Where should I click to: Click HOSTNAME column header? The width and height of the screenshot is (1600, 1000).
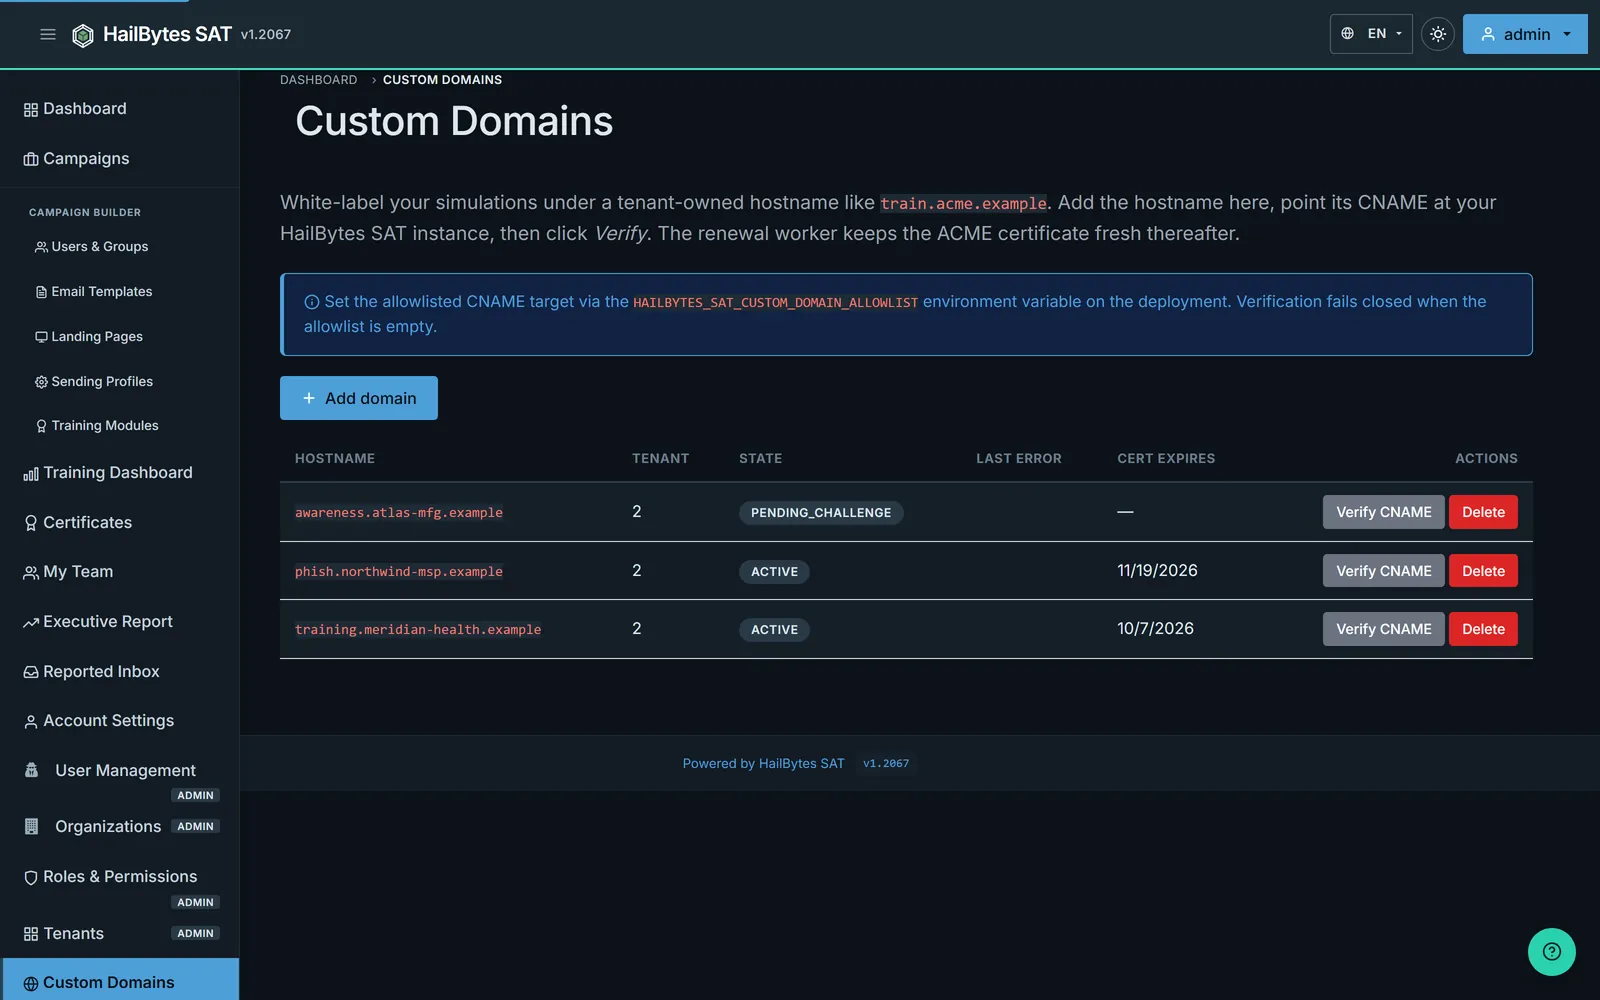click(335, 459)
